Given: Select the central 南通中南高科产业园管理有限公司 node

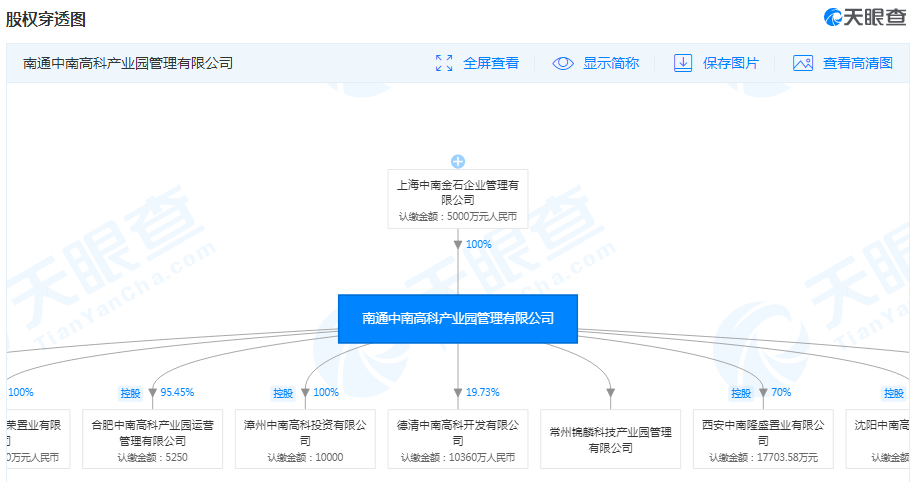Looking at the screenshot, I should click(458, 319).
